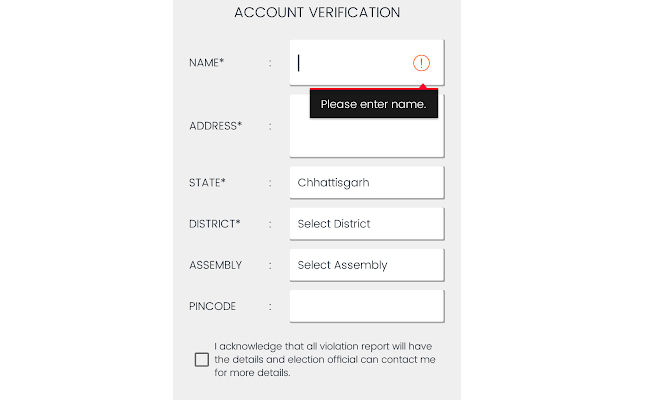Image resolution: width=659 pixels, height=400 pixels.
Task: Click the 'Please enter name.' tooltip
Action: tap(373, 104)
